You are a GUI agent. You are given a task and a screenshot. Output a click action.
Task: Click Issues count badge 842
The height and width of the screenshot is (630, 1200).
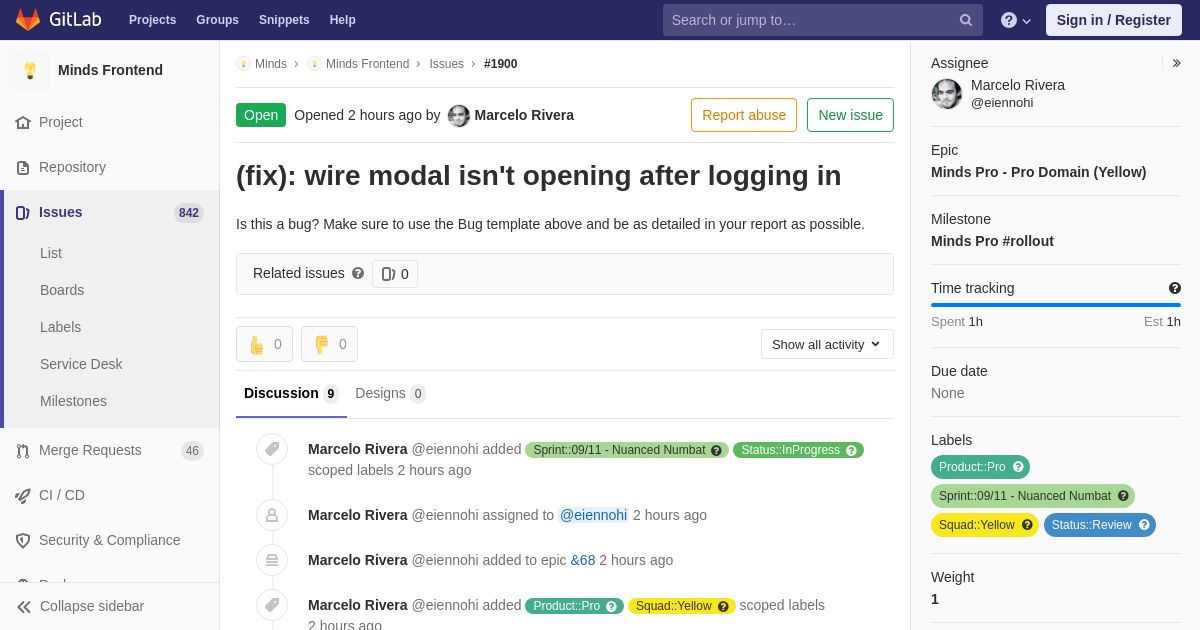point(188,212)
